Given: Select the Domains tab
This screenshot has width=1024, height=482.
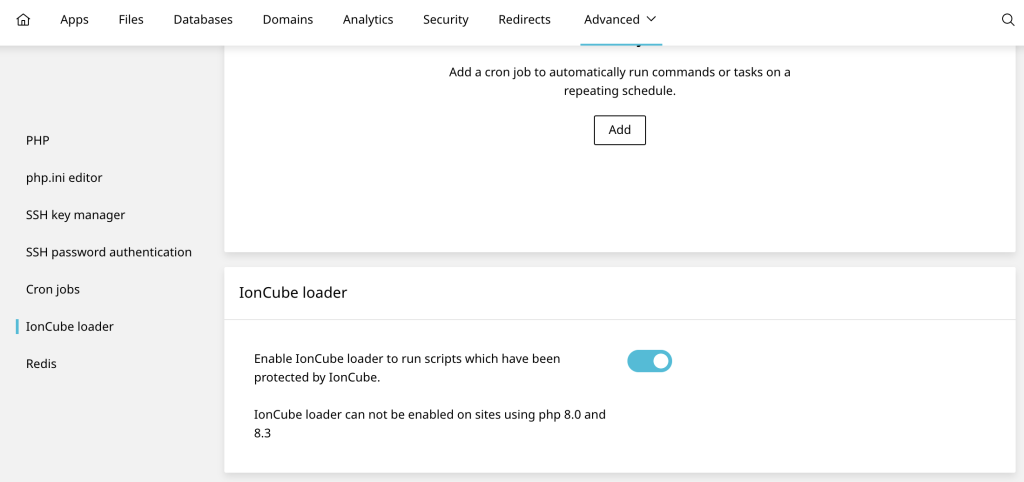Looking at the screenshot, I should [x=288, y=20].
